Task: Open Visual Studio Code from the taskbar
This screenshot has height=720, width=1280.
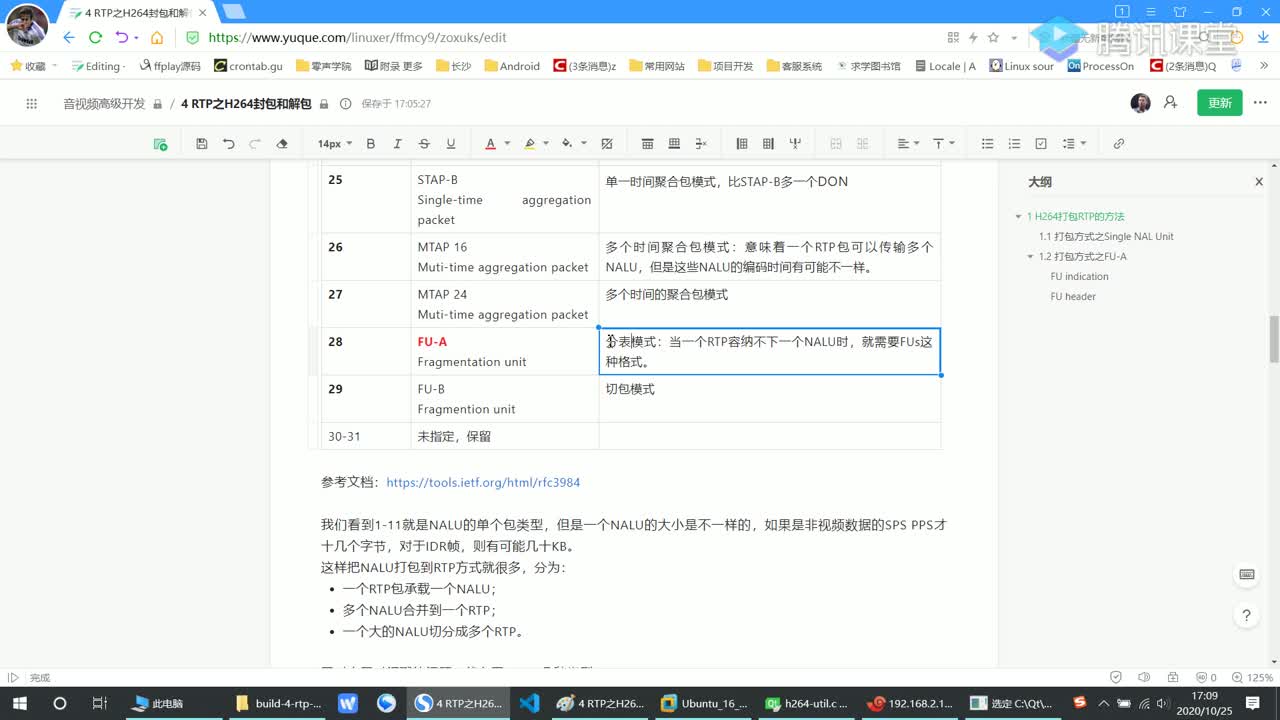Action: tap(529, 703)
